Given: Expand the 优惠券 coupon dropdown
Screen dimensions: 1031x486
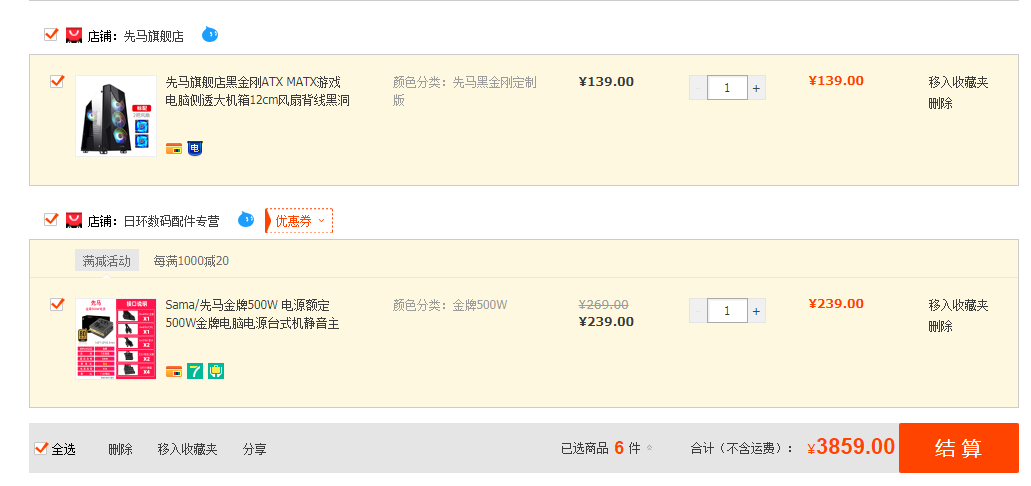Looking at the screenshot, I should point(299,221).
